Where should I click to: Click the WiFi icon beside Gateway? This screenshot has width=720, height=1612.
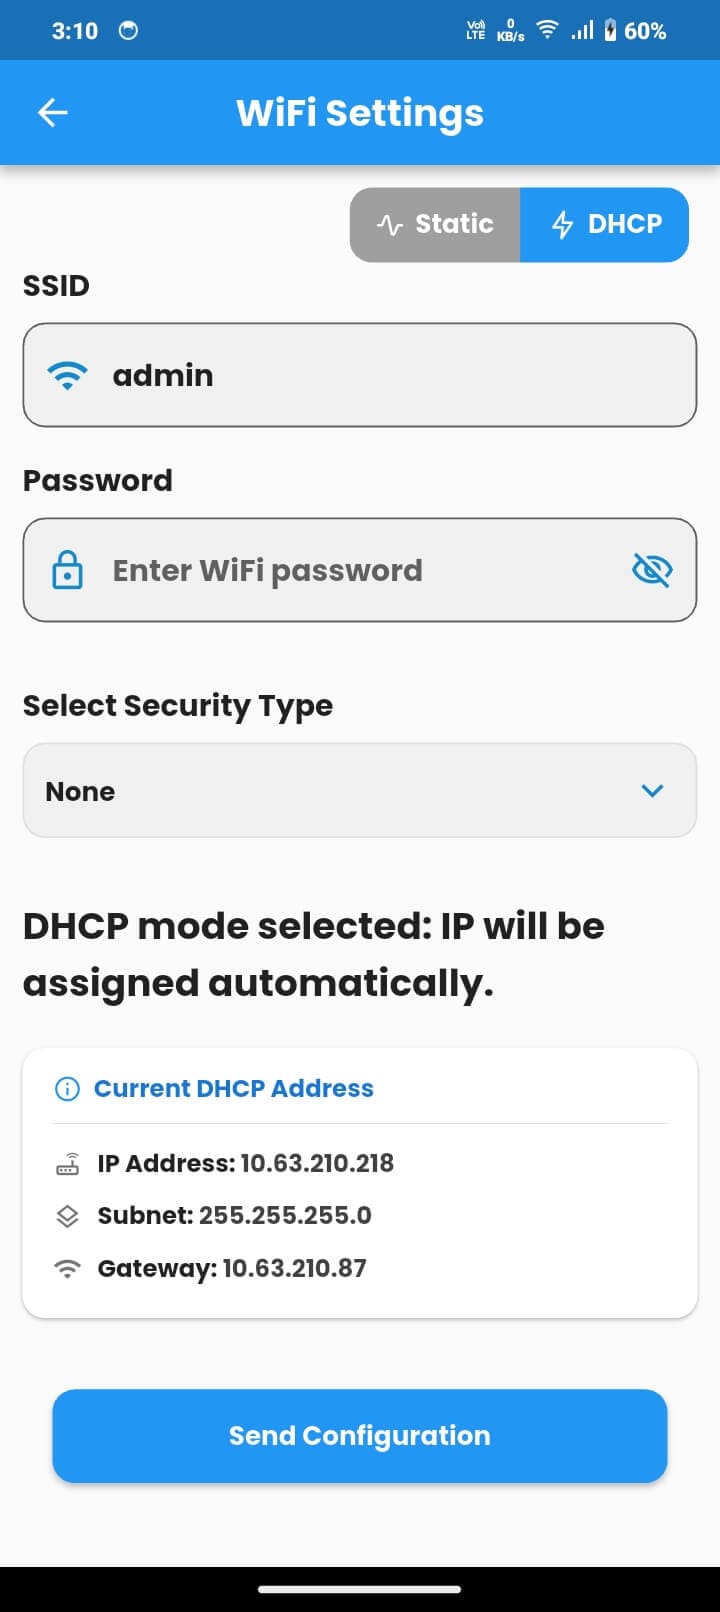(68, 1267)
